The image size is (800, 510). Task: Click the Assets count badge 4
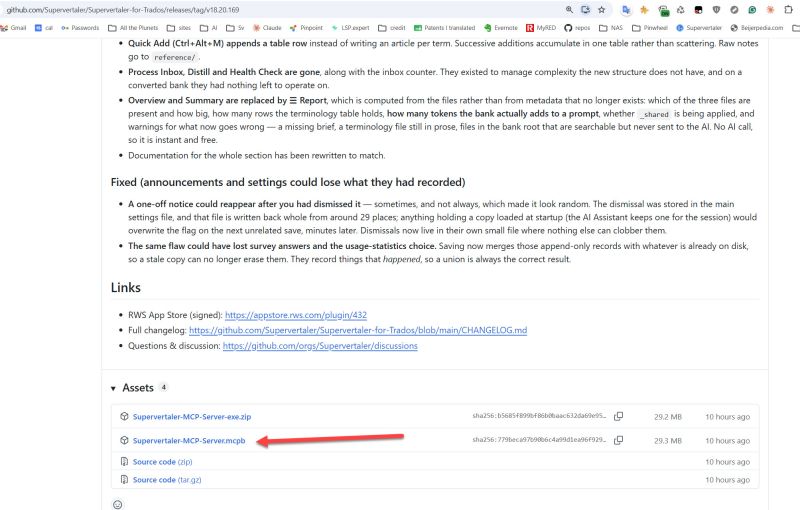tap(163, 387)
